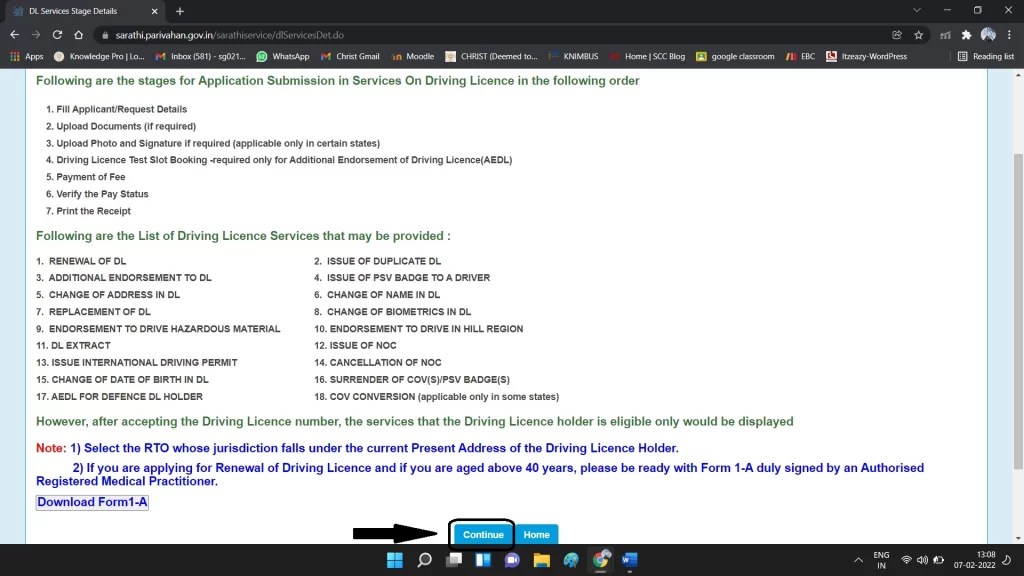Expand hidden system tray icons

pyautogui.click(x=858, y=560)
